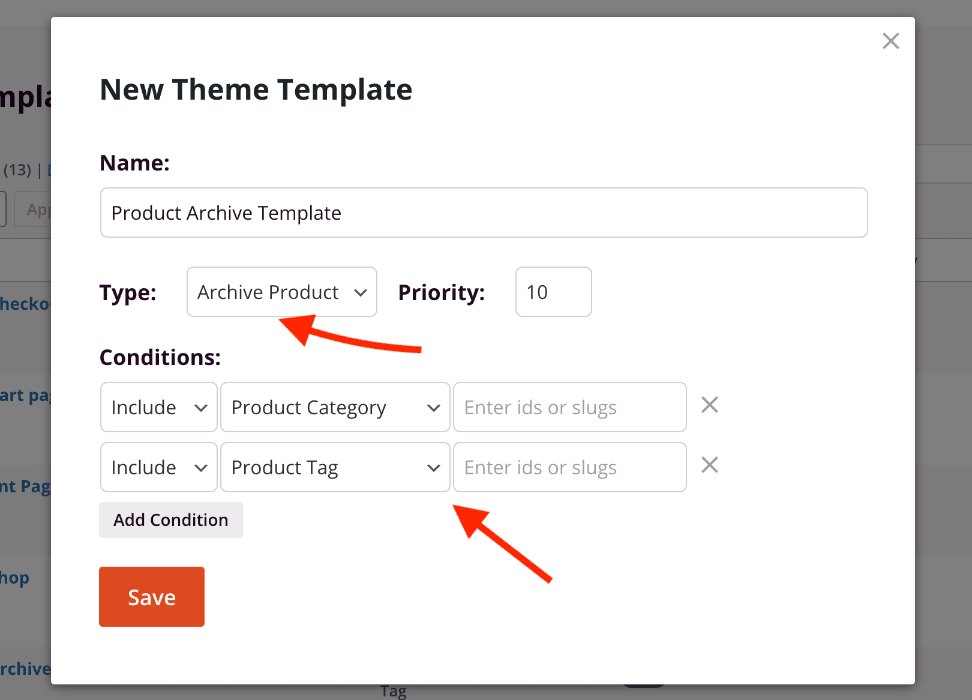
Task: Save the new theme template
Action: [151, 597]
